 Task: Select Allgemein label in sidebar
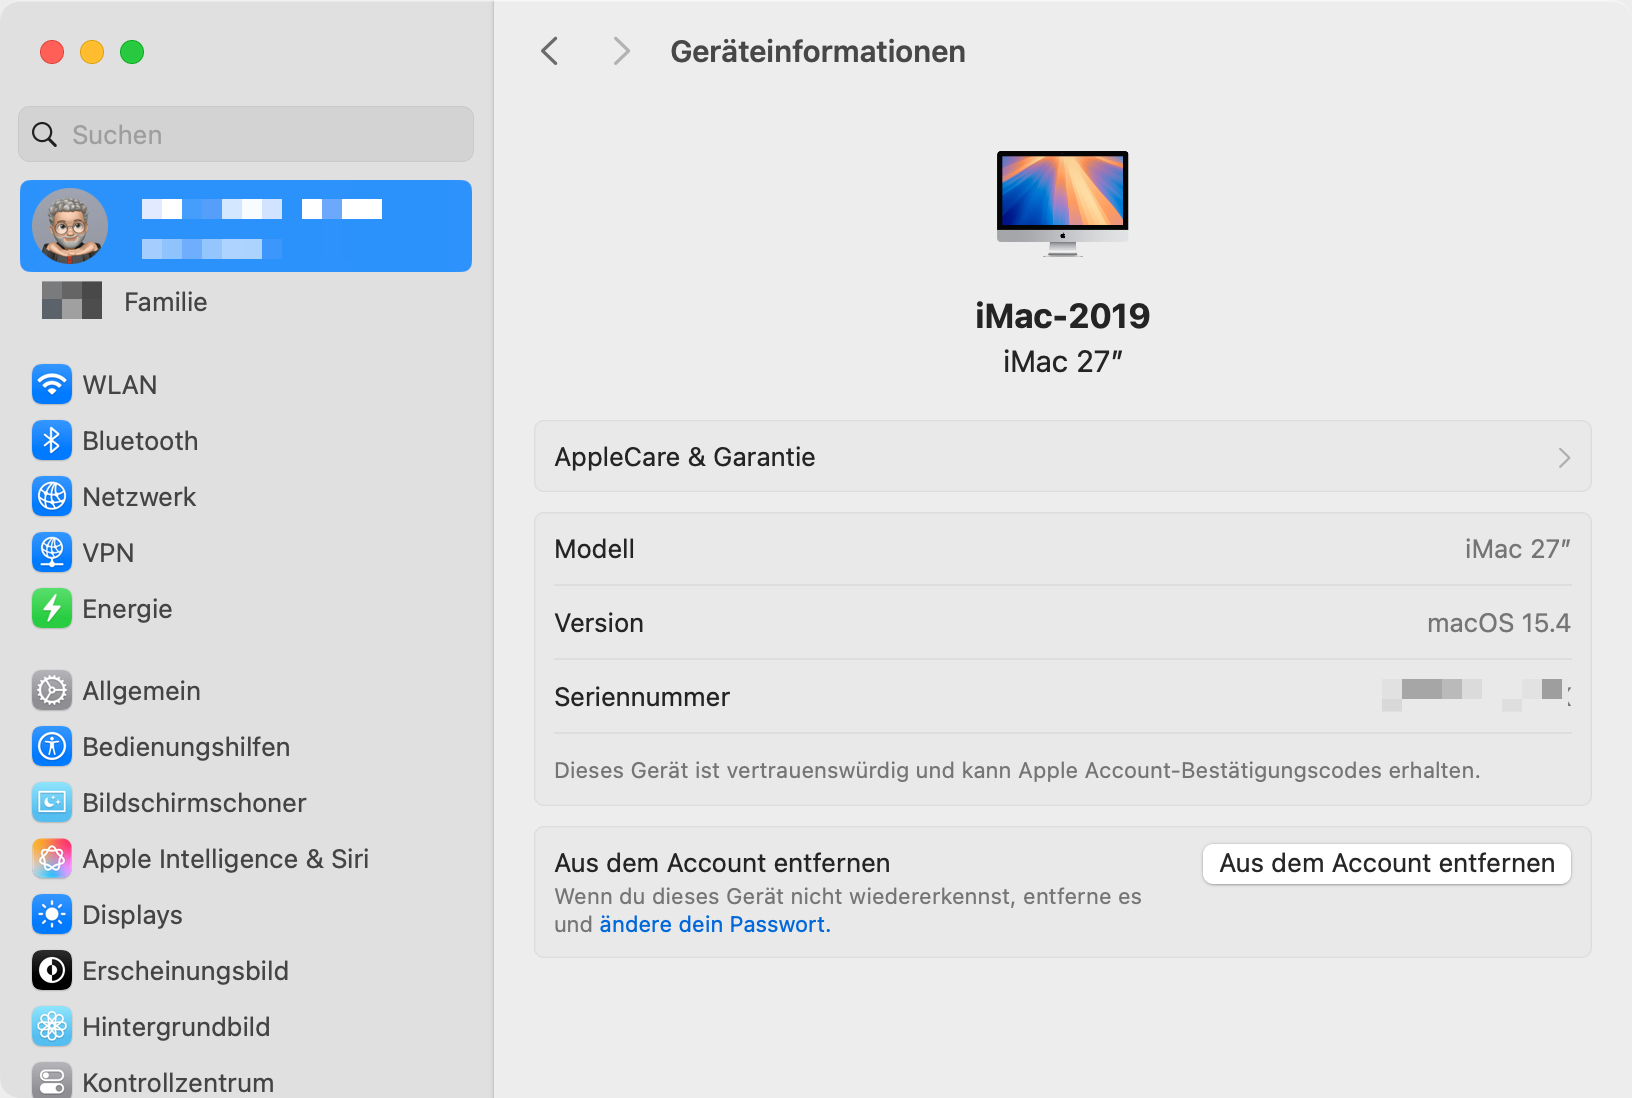(x=141, y=691)
